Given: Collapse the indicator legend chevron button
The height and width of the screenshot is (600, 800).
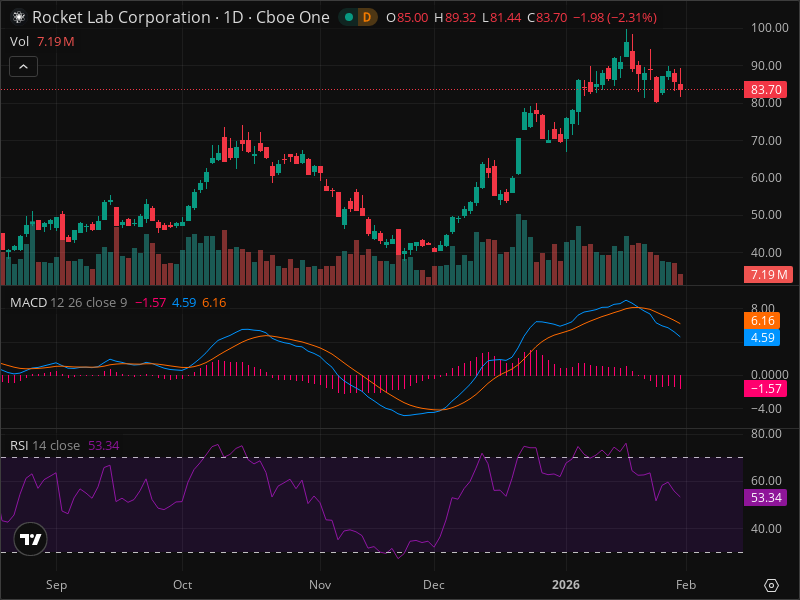Looking at the screenshot, I should click(x=23, y=67).
